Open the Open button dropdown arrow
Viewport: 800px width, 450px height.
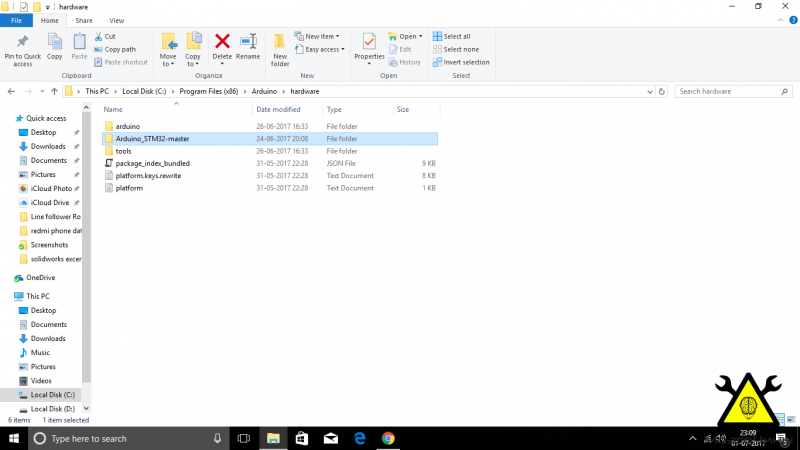coord(420,36)
